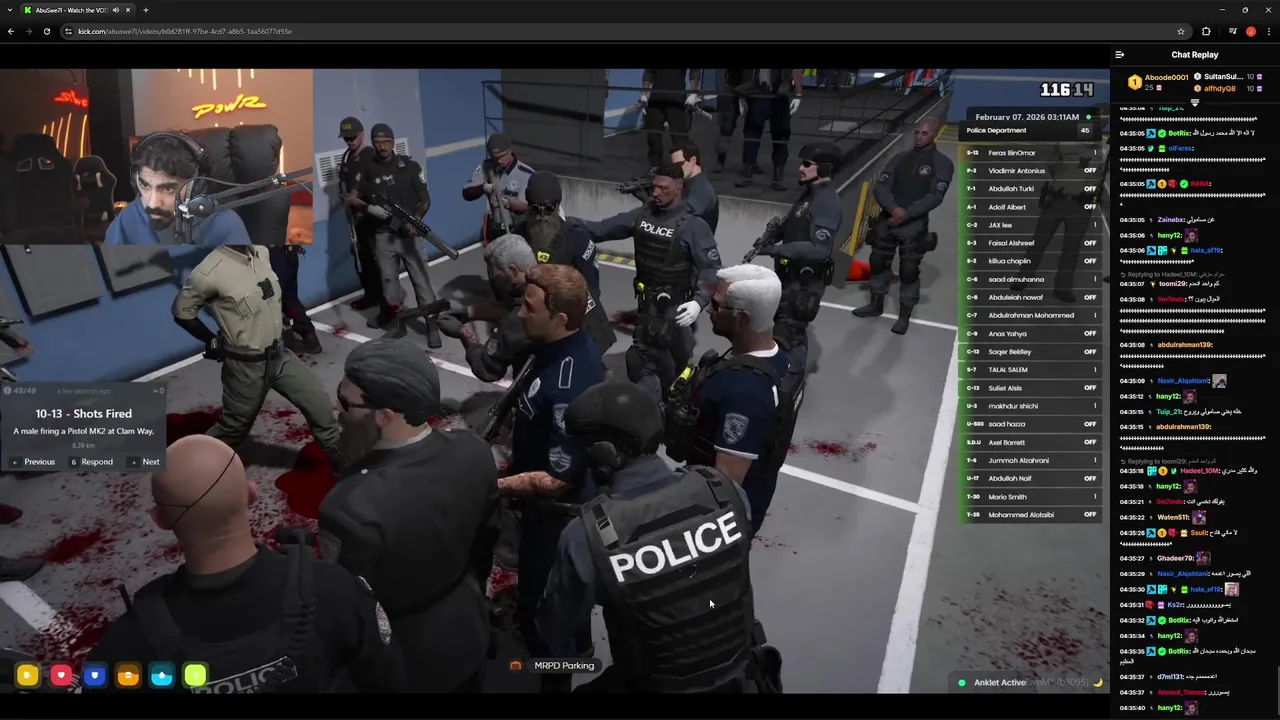
Task: Click the yellow hunger status icon
Action: coord(27,676)
